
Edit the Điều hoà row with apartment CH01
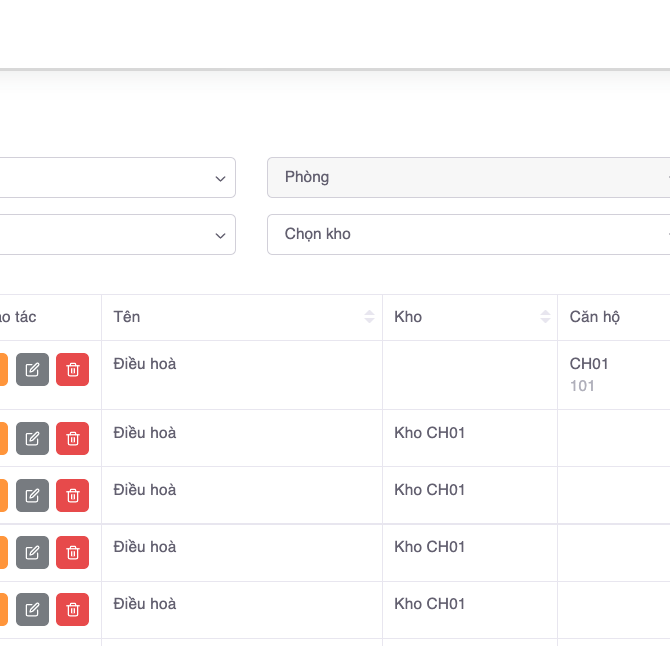[x=32, y=370]
